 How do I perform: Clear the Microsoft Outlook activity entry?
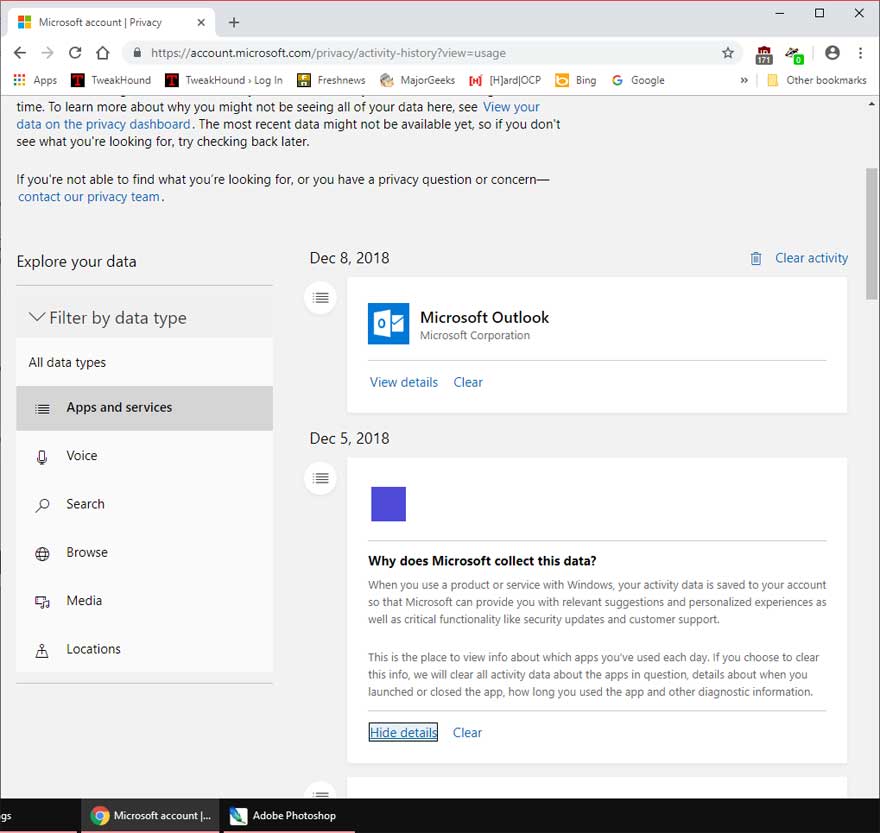click(x=468, y=382)
